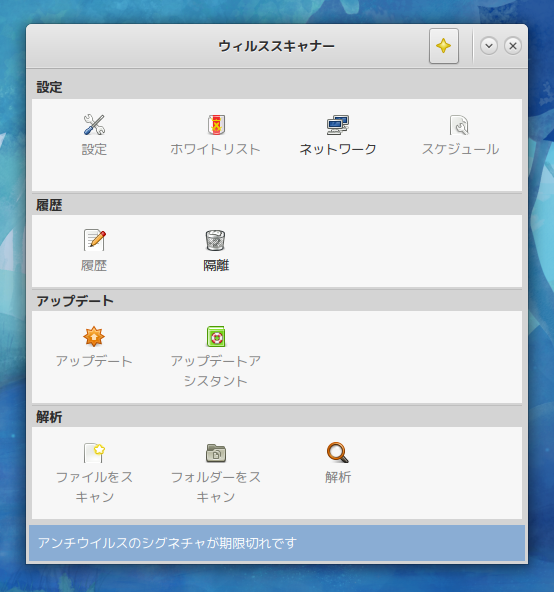Open the 設定 wrench and screwdriver icon
Screen dimensions: 554x592
[x=94, y=125]
